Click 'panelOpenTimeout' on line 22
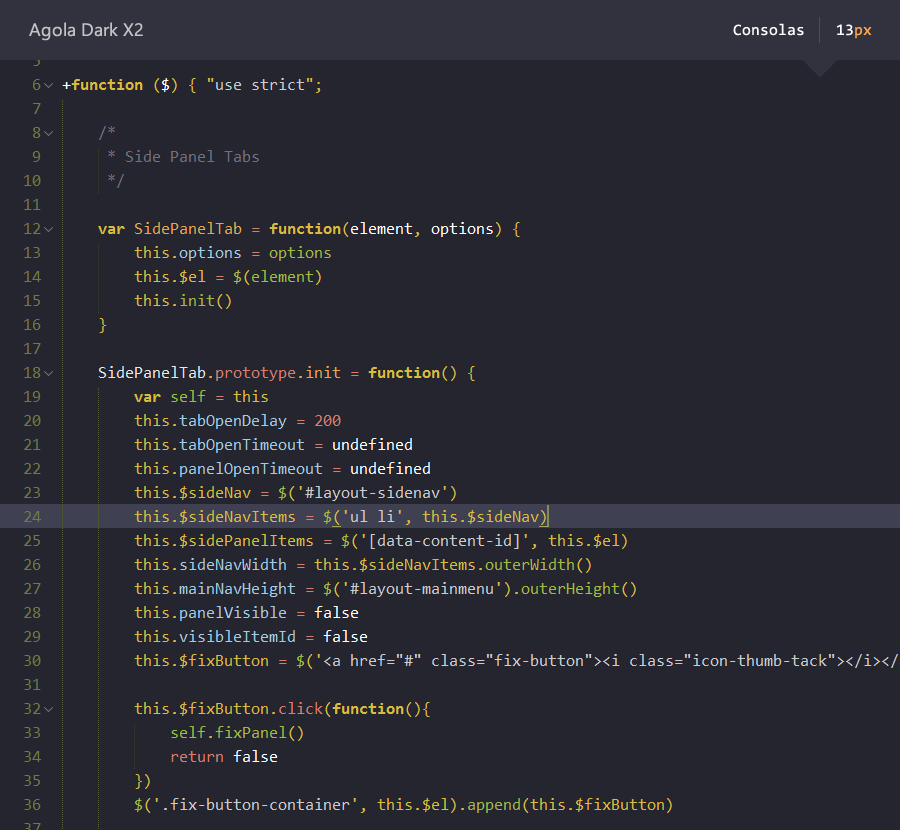 tap(250, 469)
